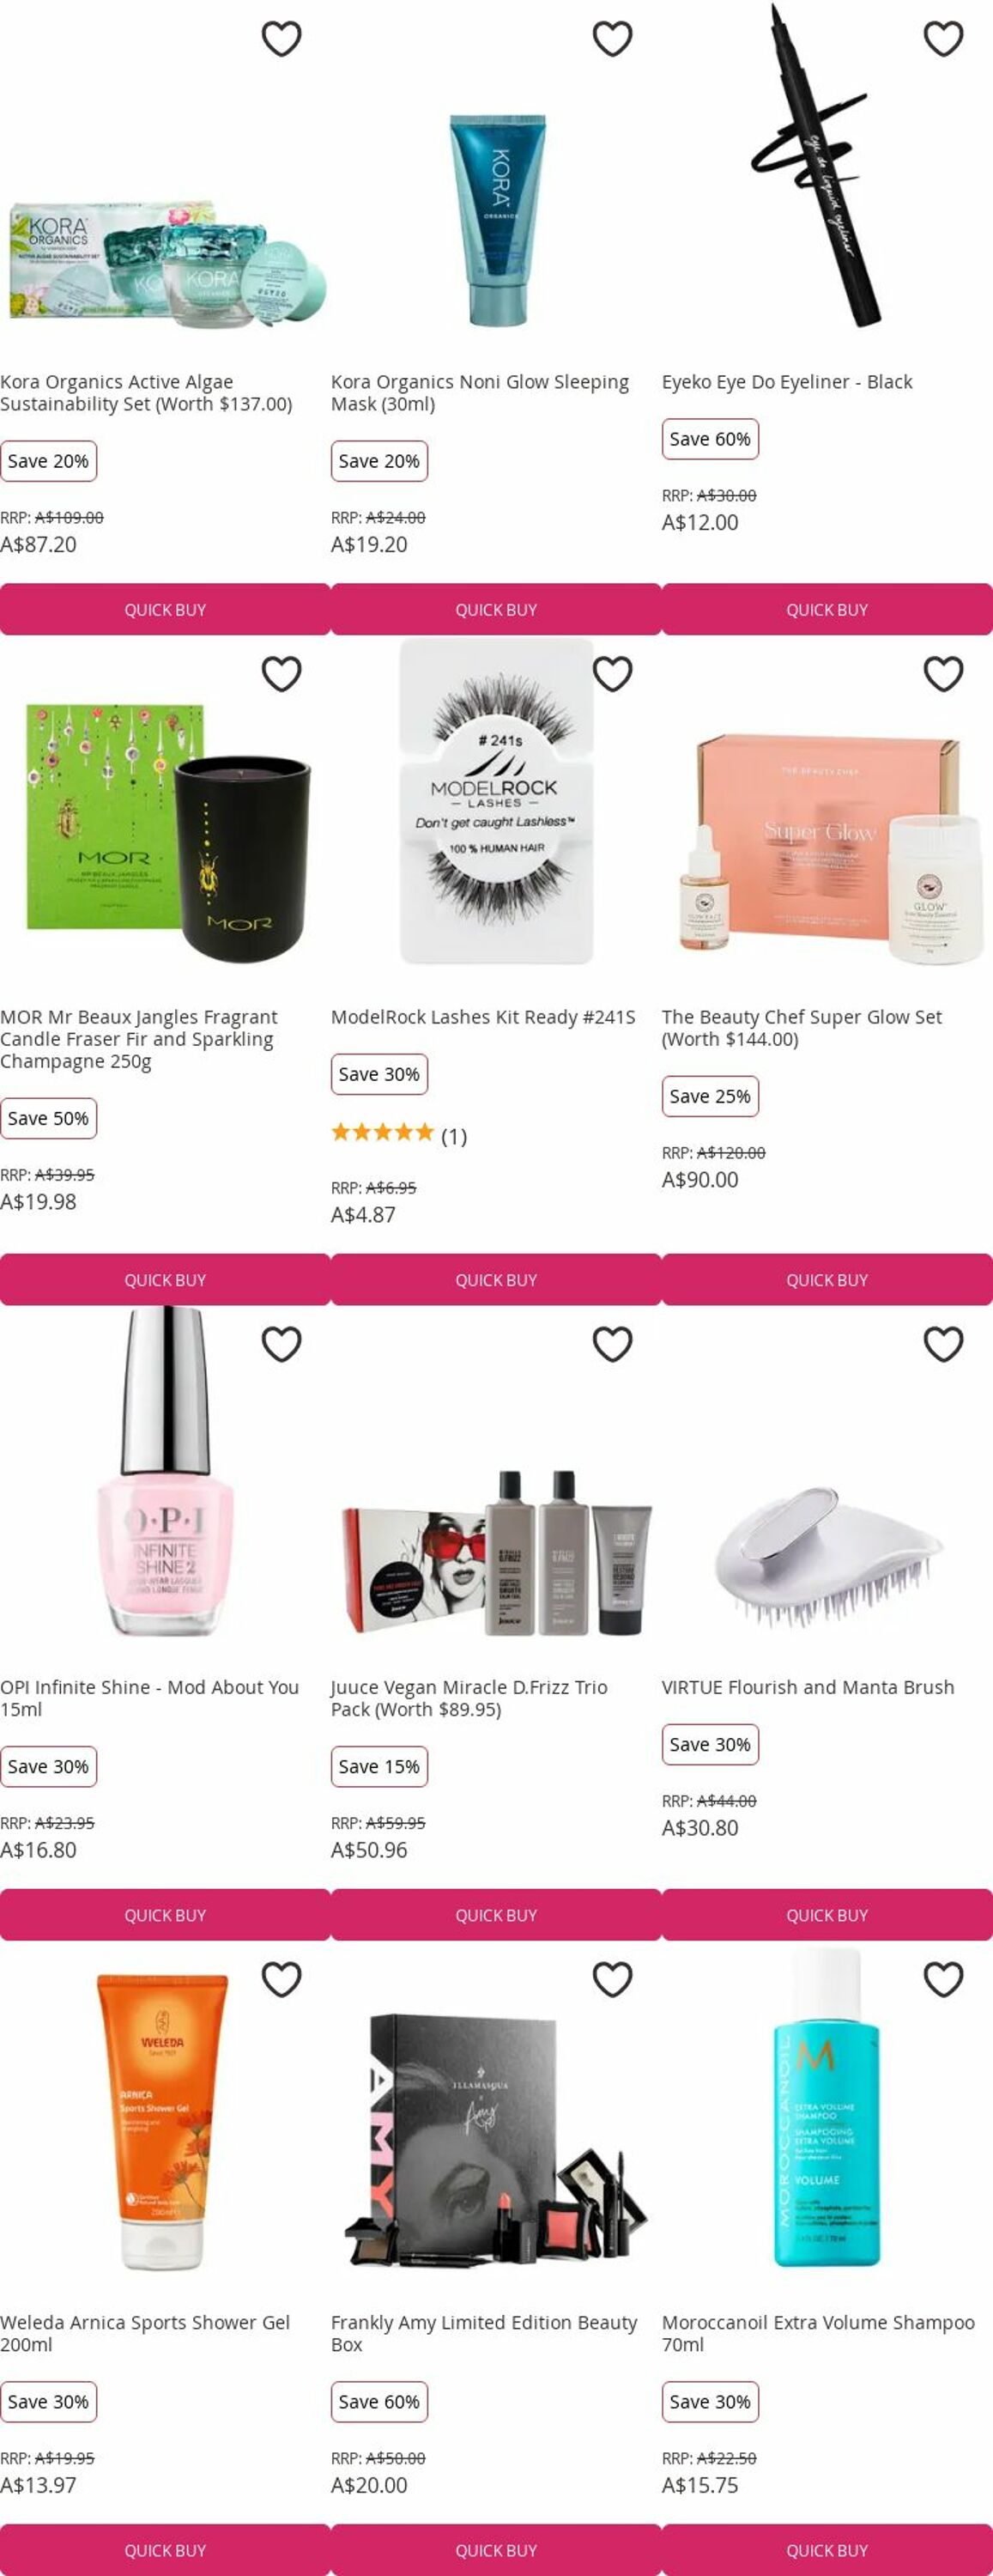Image resolution: width=993 pixels, height=2576 pixels.
Task: Quick buy ModelRock Lashes Kit Ready
Action: click(x=496, y=1279)
